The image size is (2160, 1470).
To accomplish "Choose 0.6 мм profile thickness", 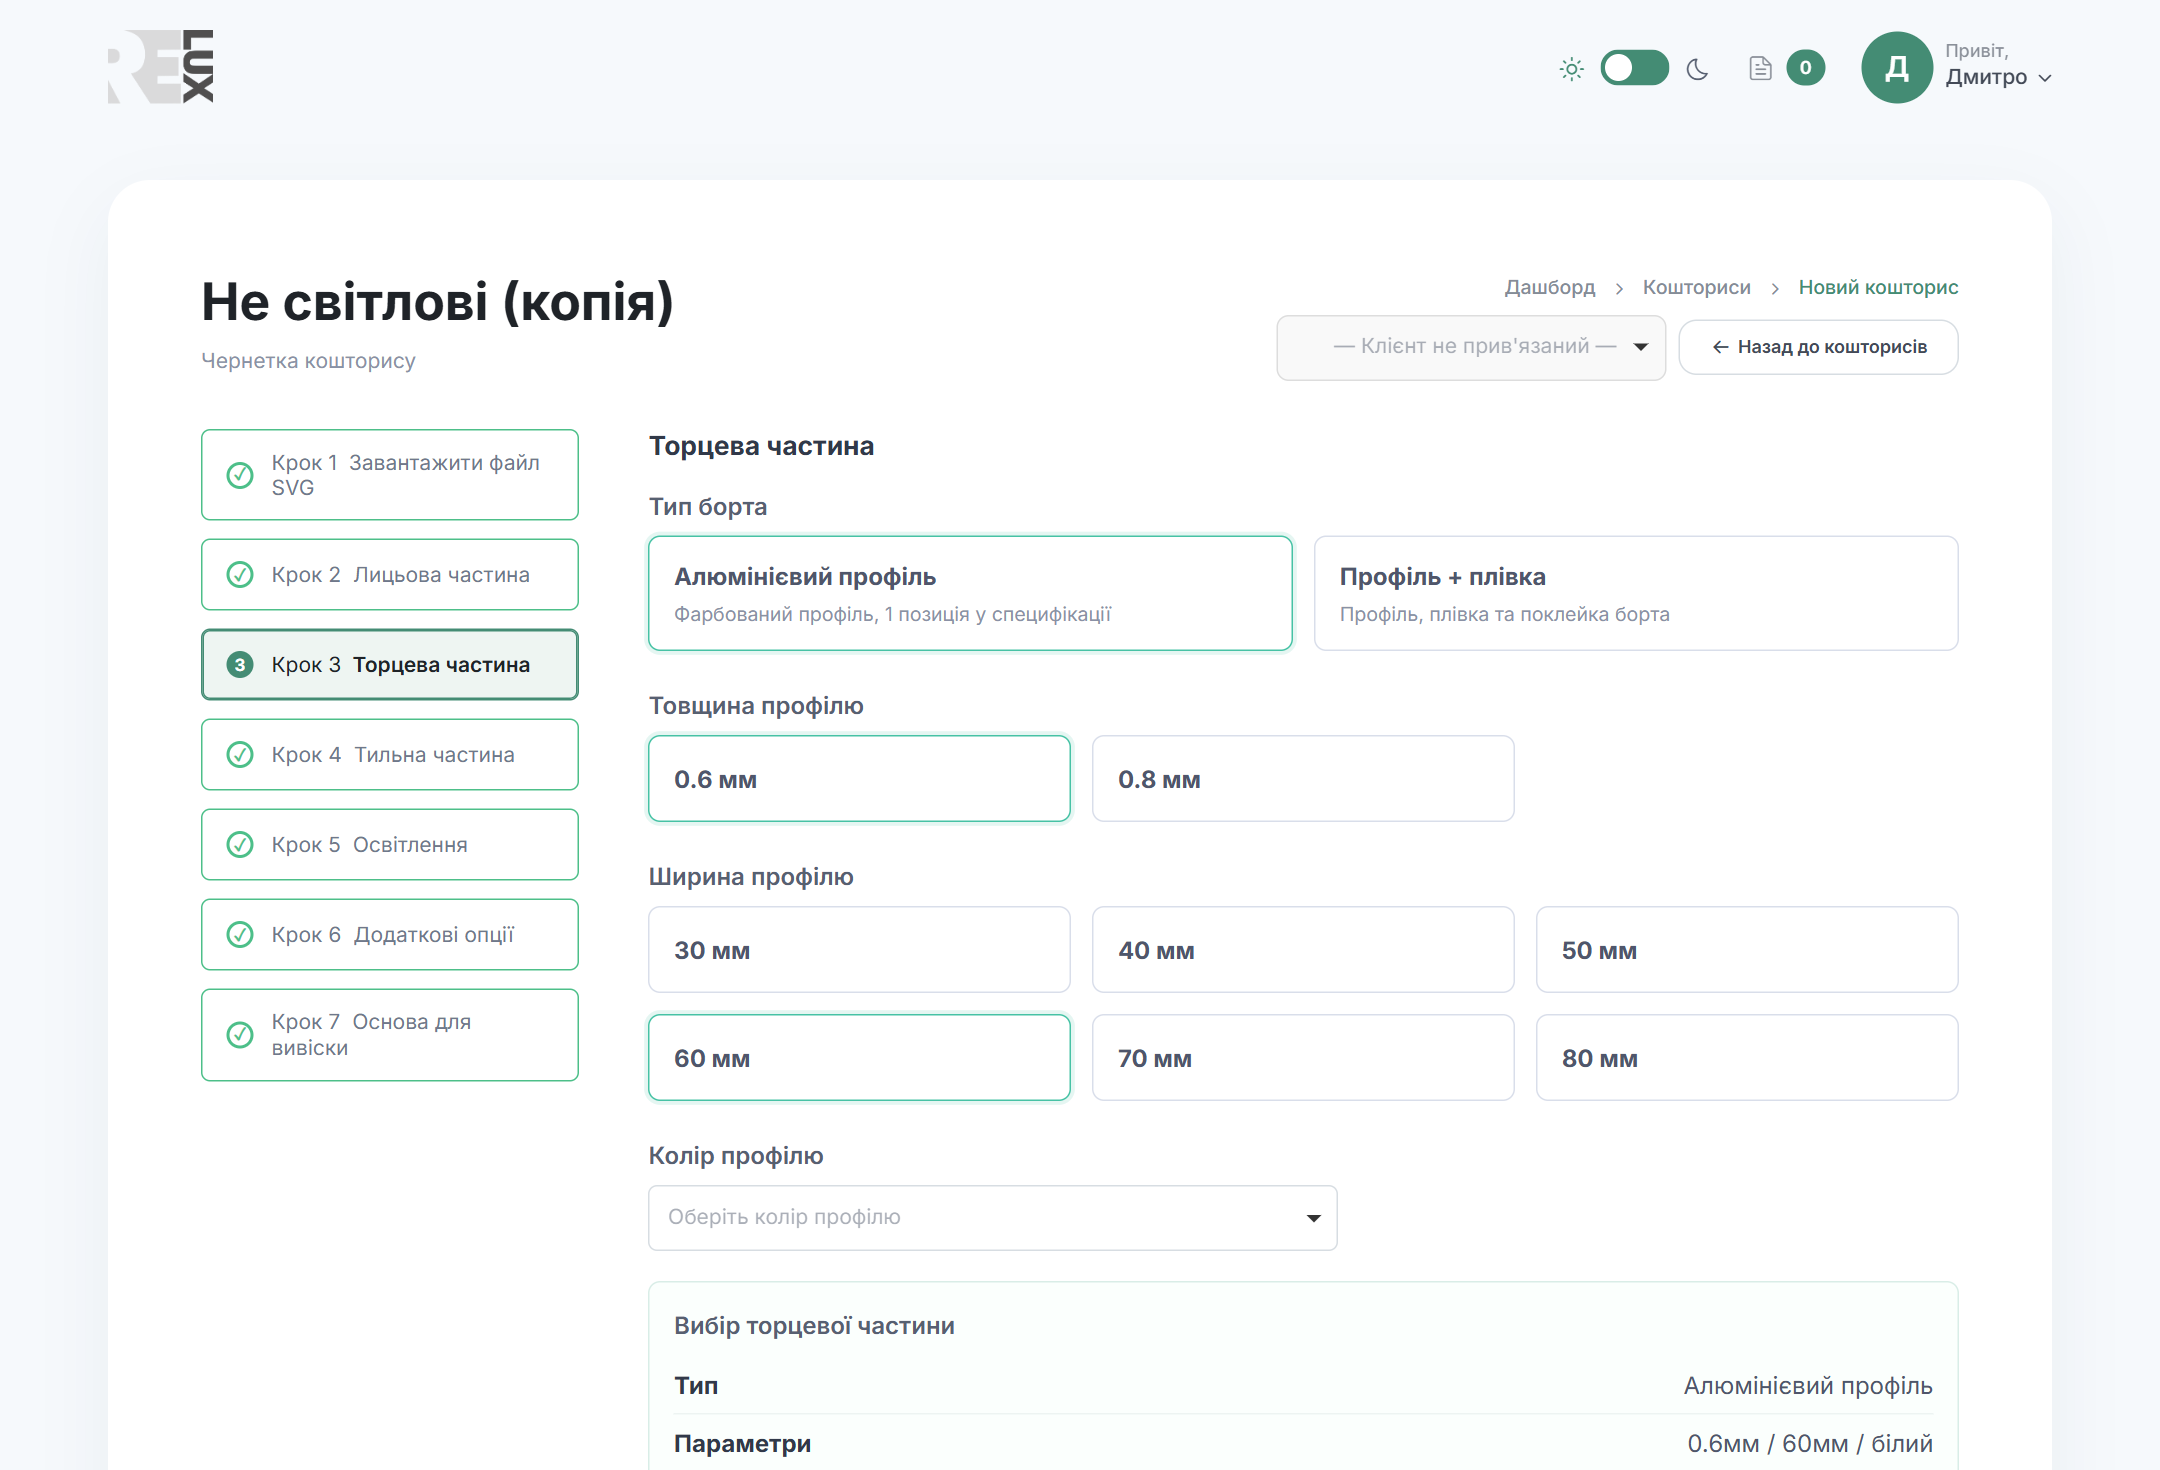I will [x=859, y=779].
